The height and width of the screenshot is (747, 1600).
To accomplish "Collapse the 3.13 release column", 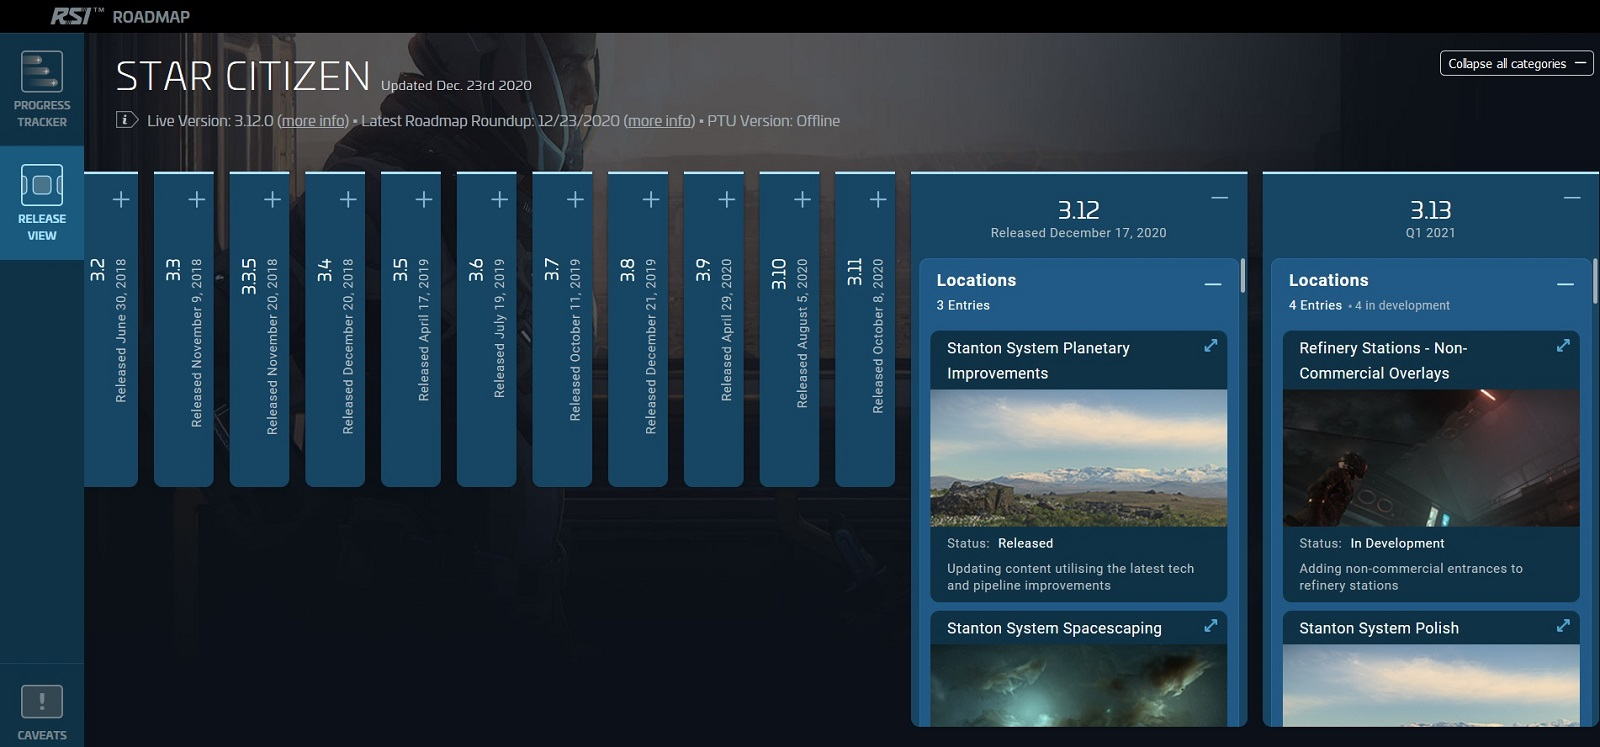I will [x=1572, y=198].
